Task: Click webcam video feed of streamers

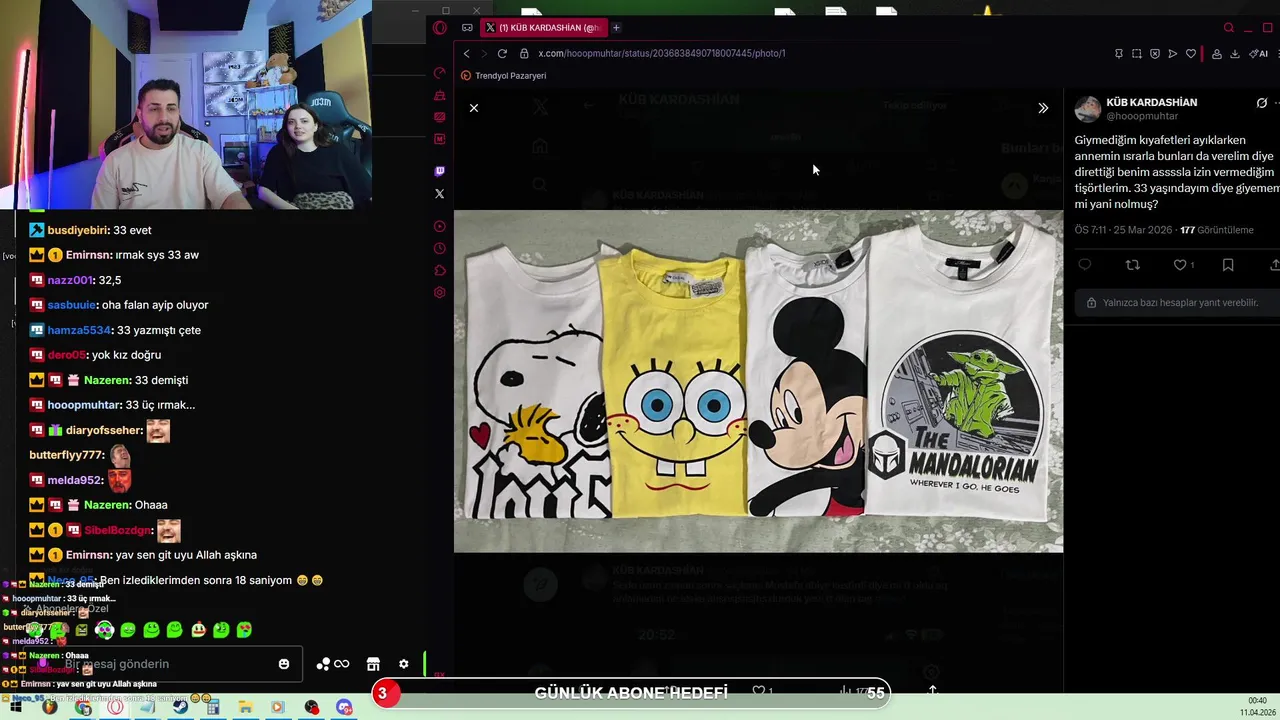Action: (x=186, y=105)
